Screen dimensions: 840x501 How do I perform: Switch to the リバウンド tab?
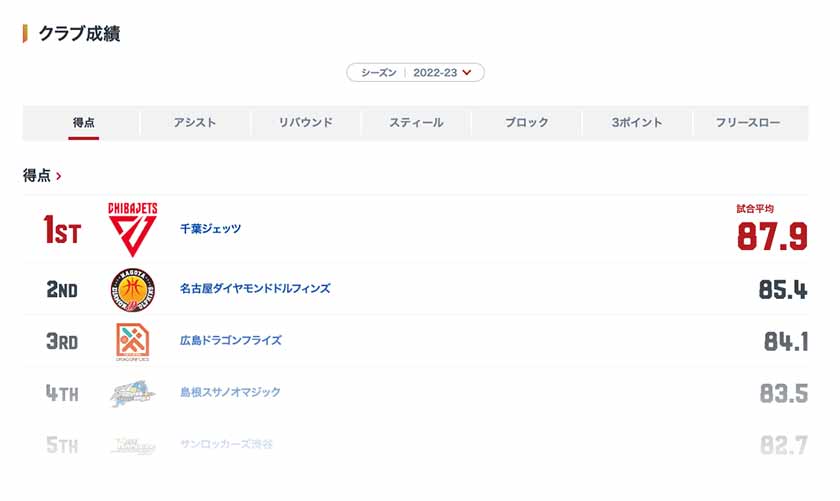306,123
